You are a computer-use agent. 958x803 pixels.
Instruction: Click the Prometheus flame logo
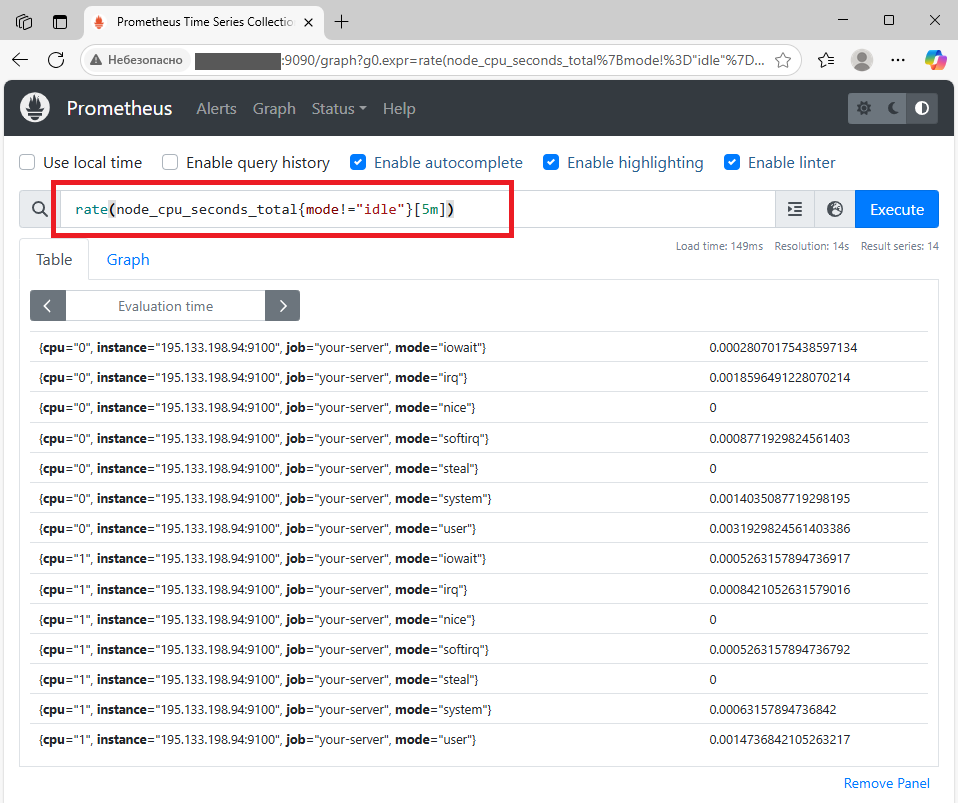35,108
